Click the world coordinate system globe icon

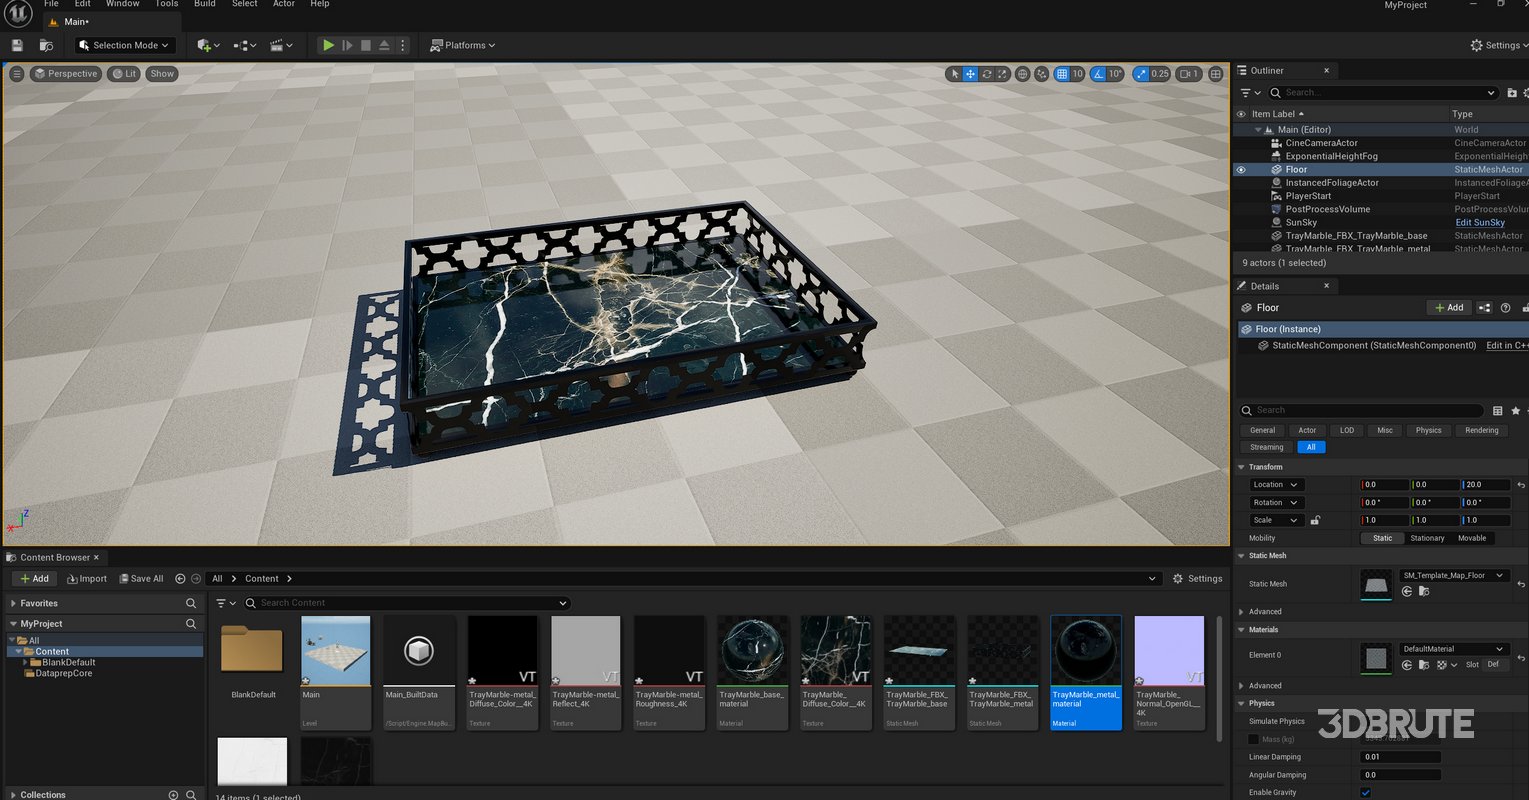pyautogui.click(x=1023, y=74)
